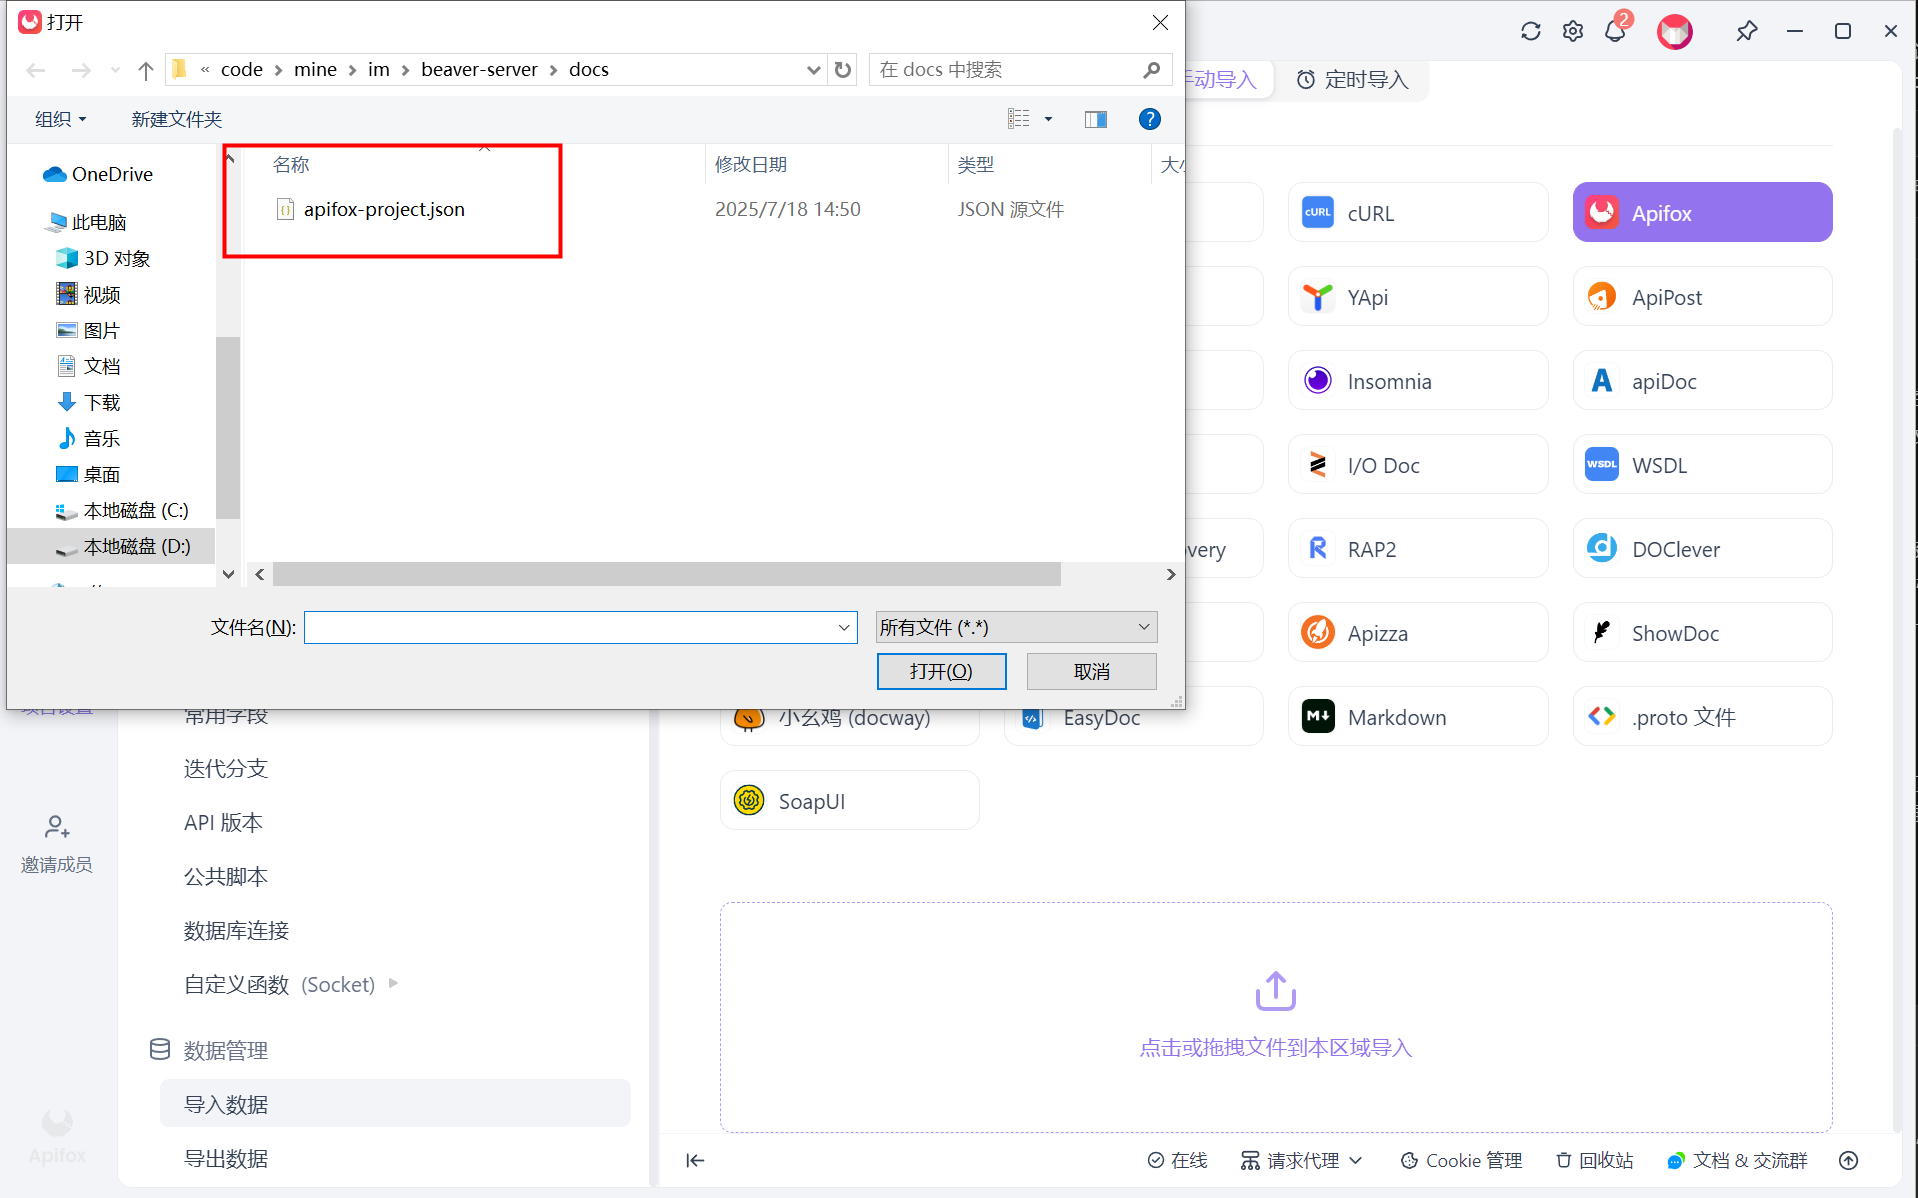Go up one folder level arrow
This screenshot has height=1198, width=1918.
coord(146,70)
